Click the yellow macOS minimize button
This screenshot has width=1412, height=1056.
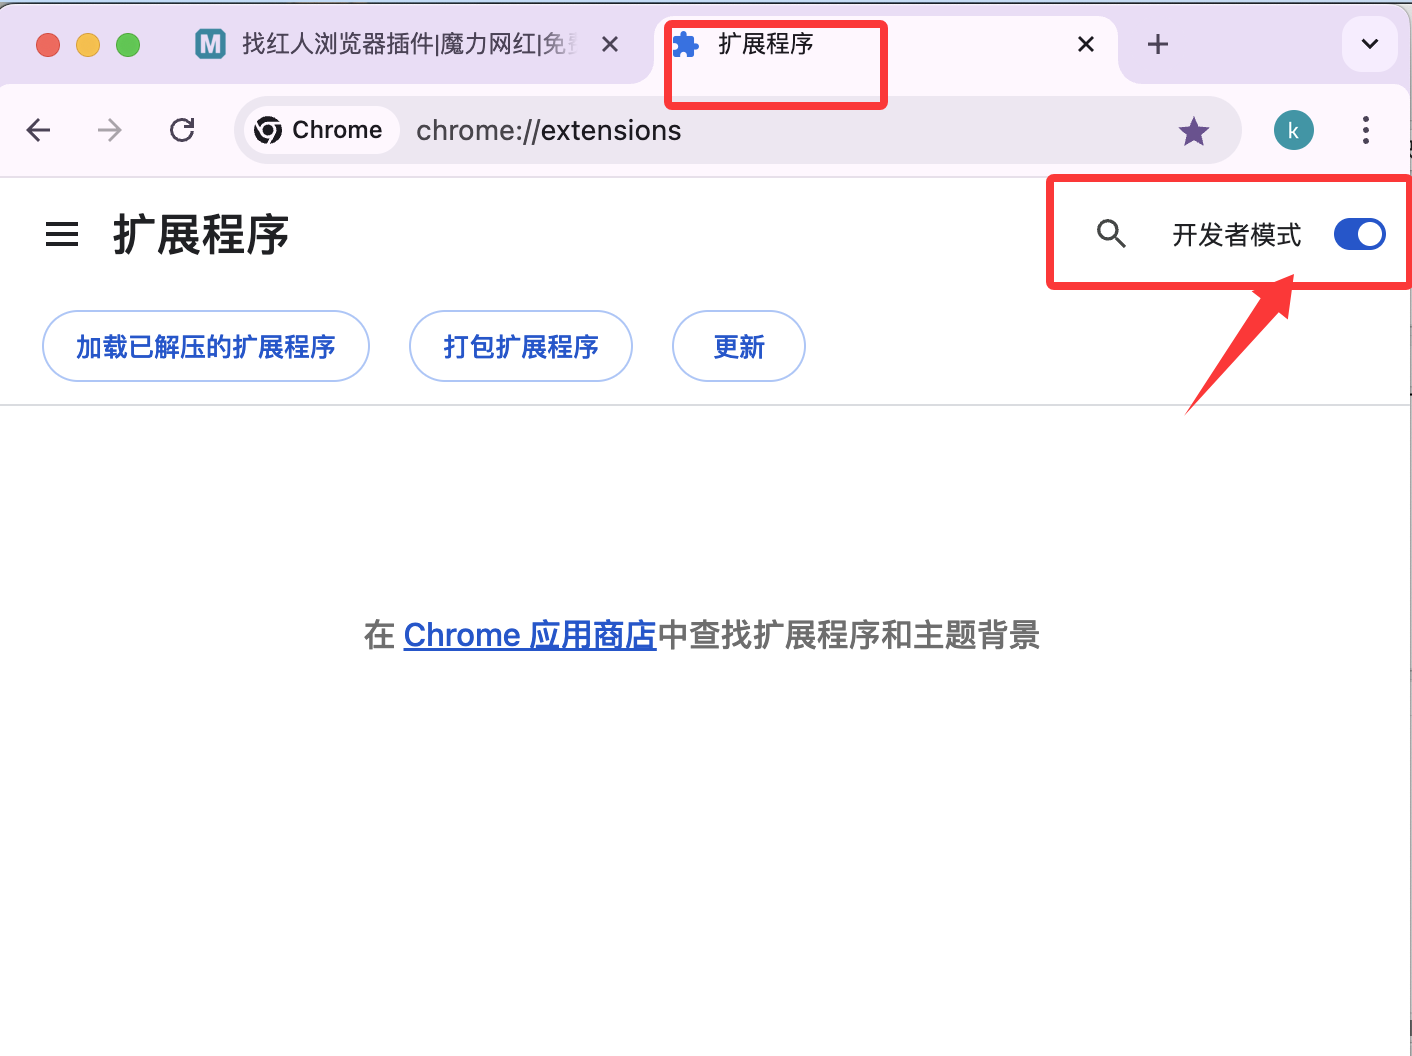(x=88, y=45)
